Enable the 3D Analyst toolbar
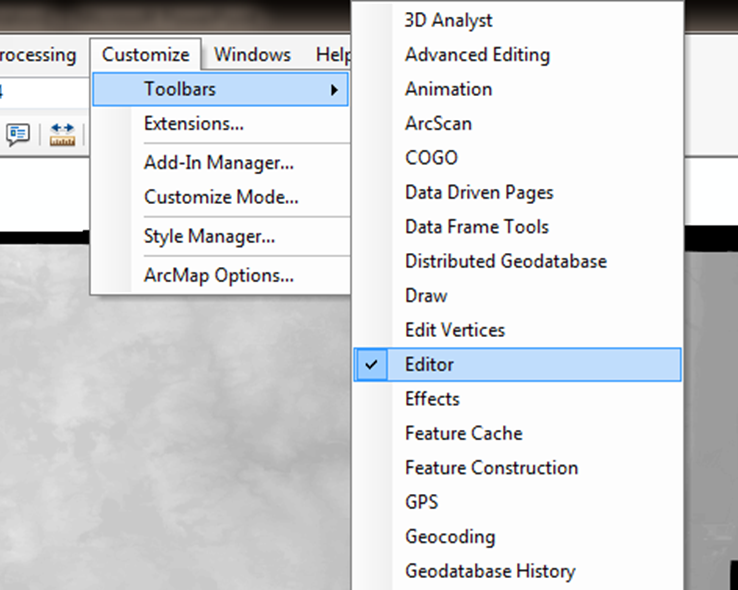738x590 pixels. point(517,20)
